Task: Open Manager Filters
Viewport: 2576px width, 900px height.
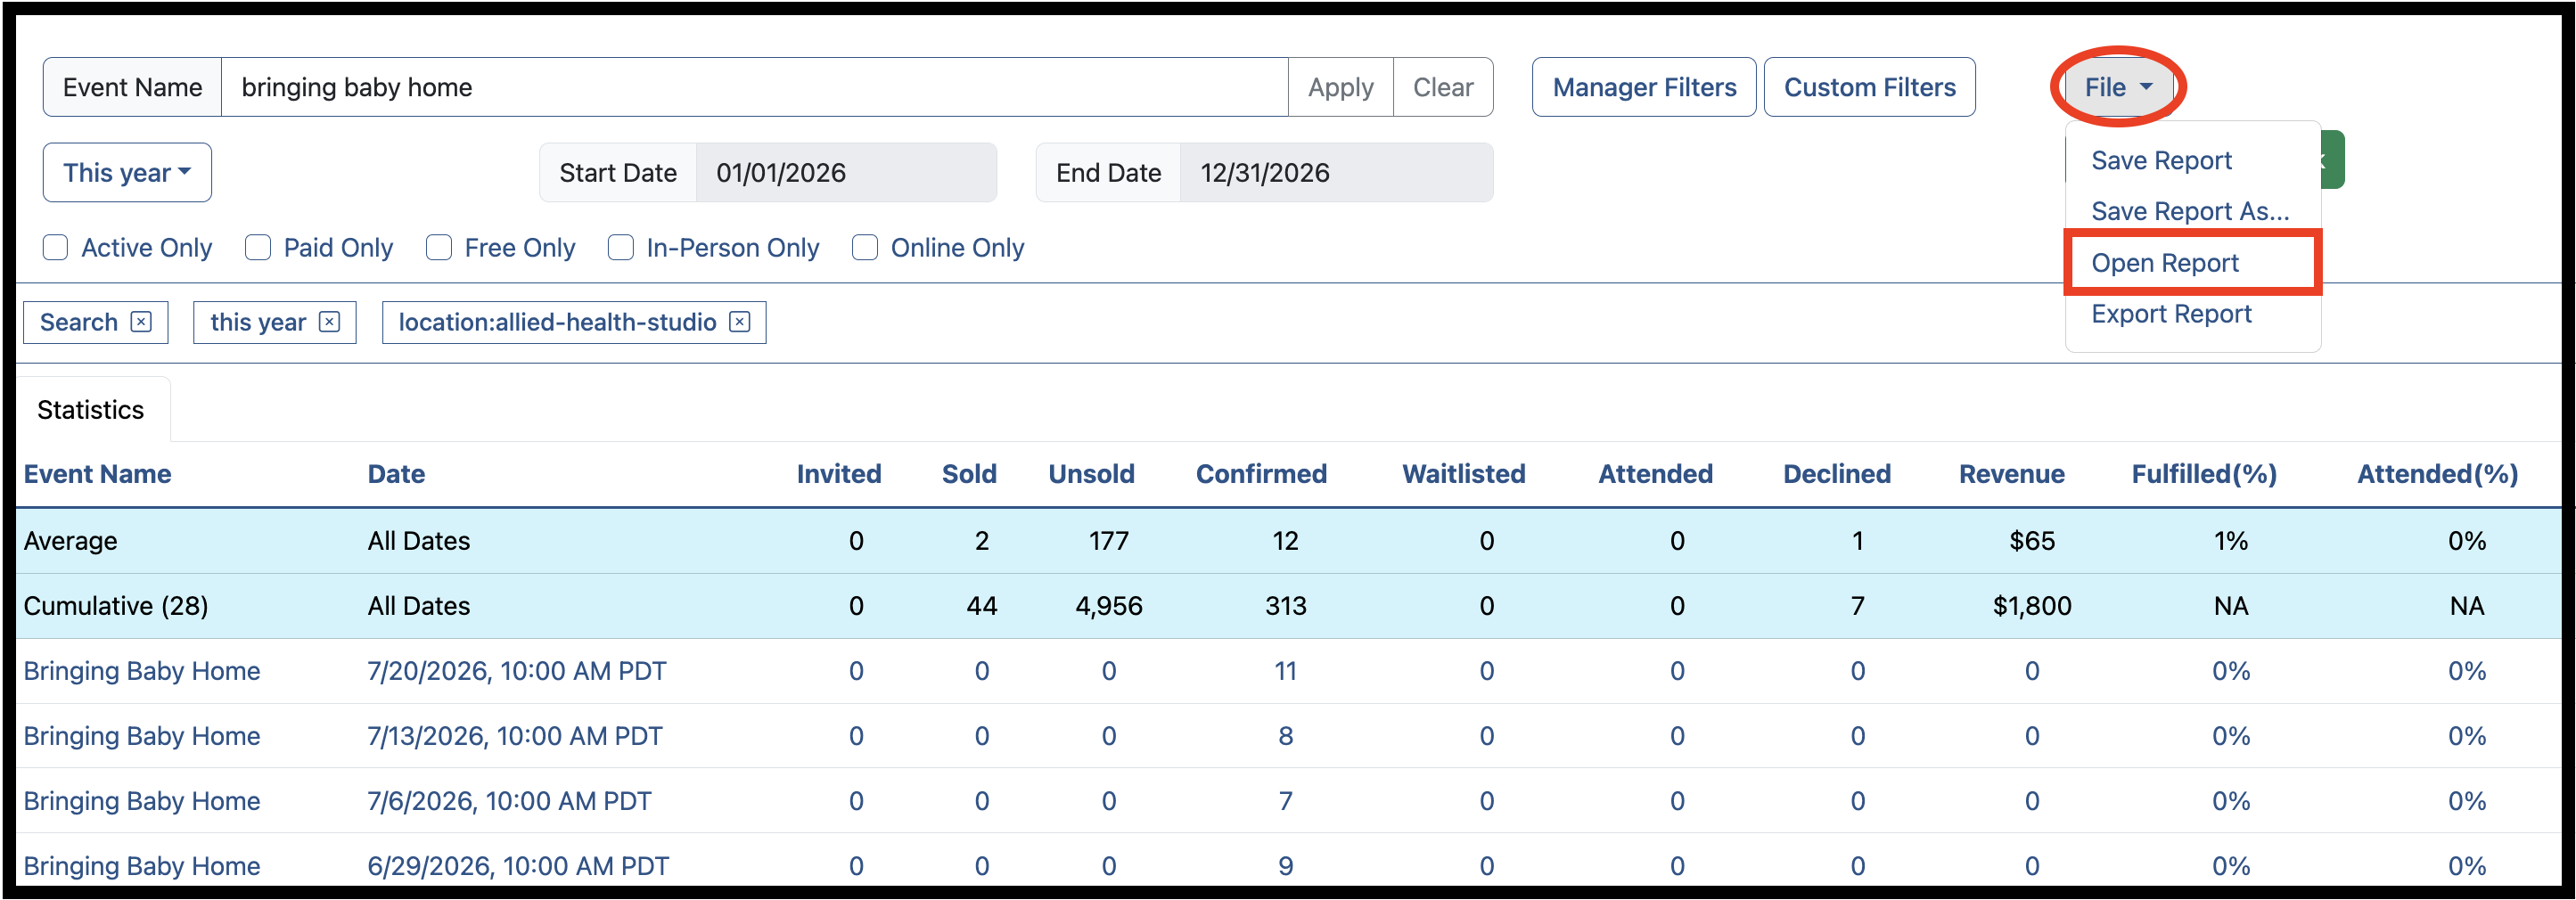Action: (x=1644, y=87)
